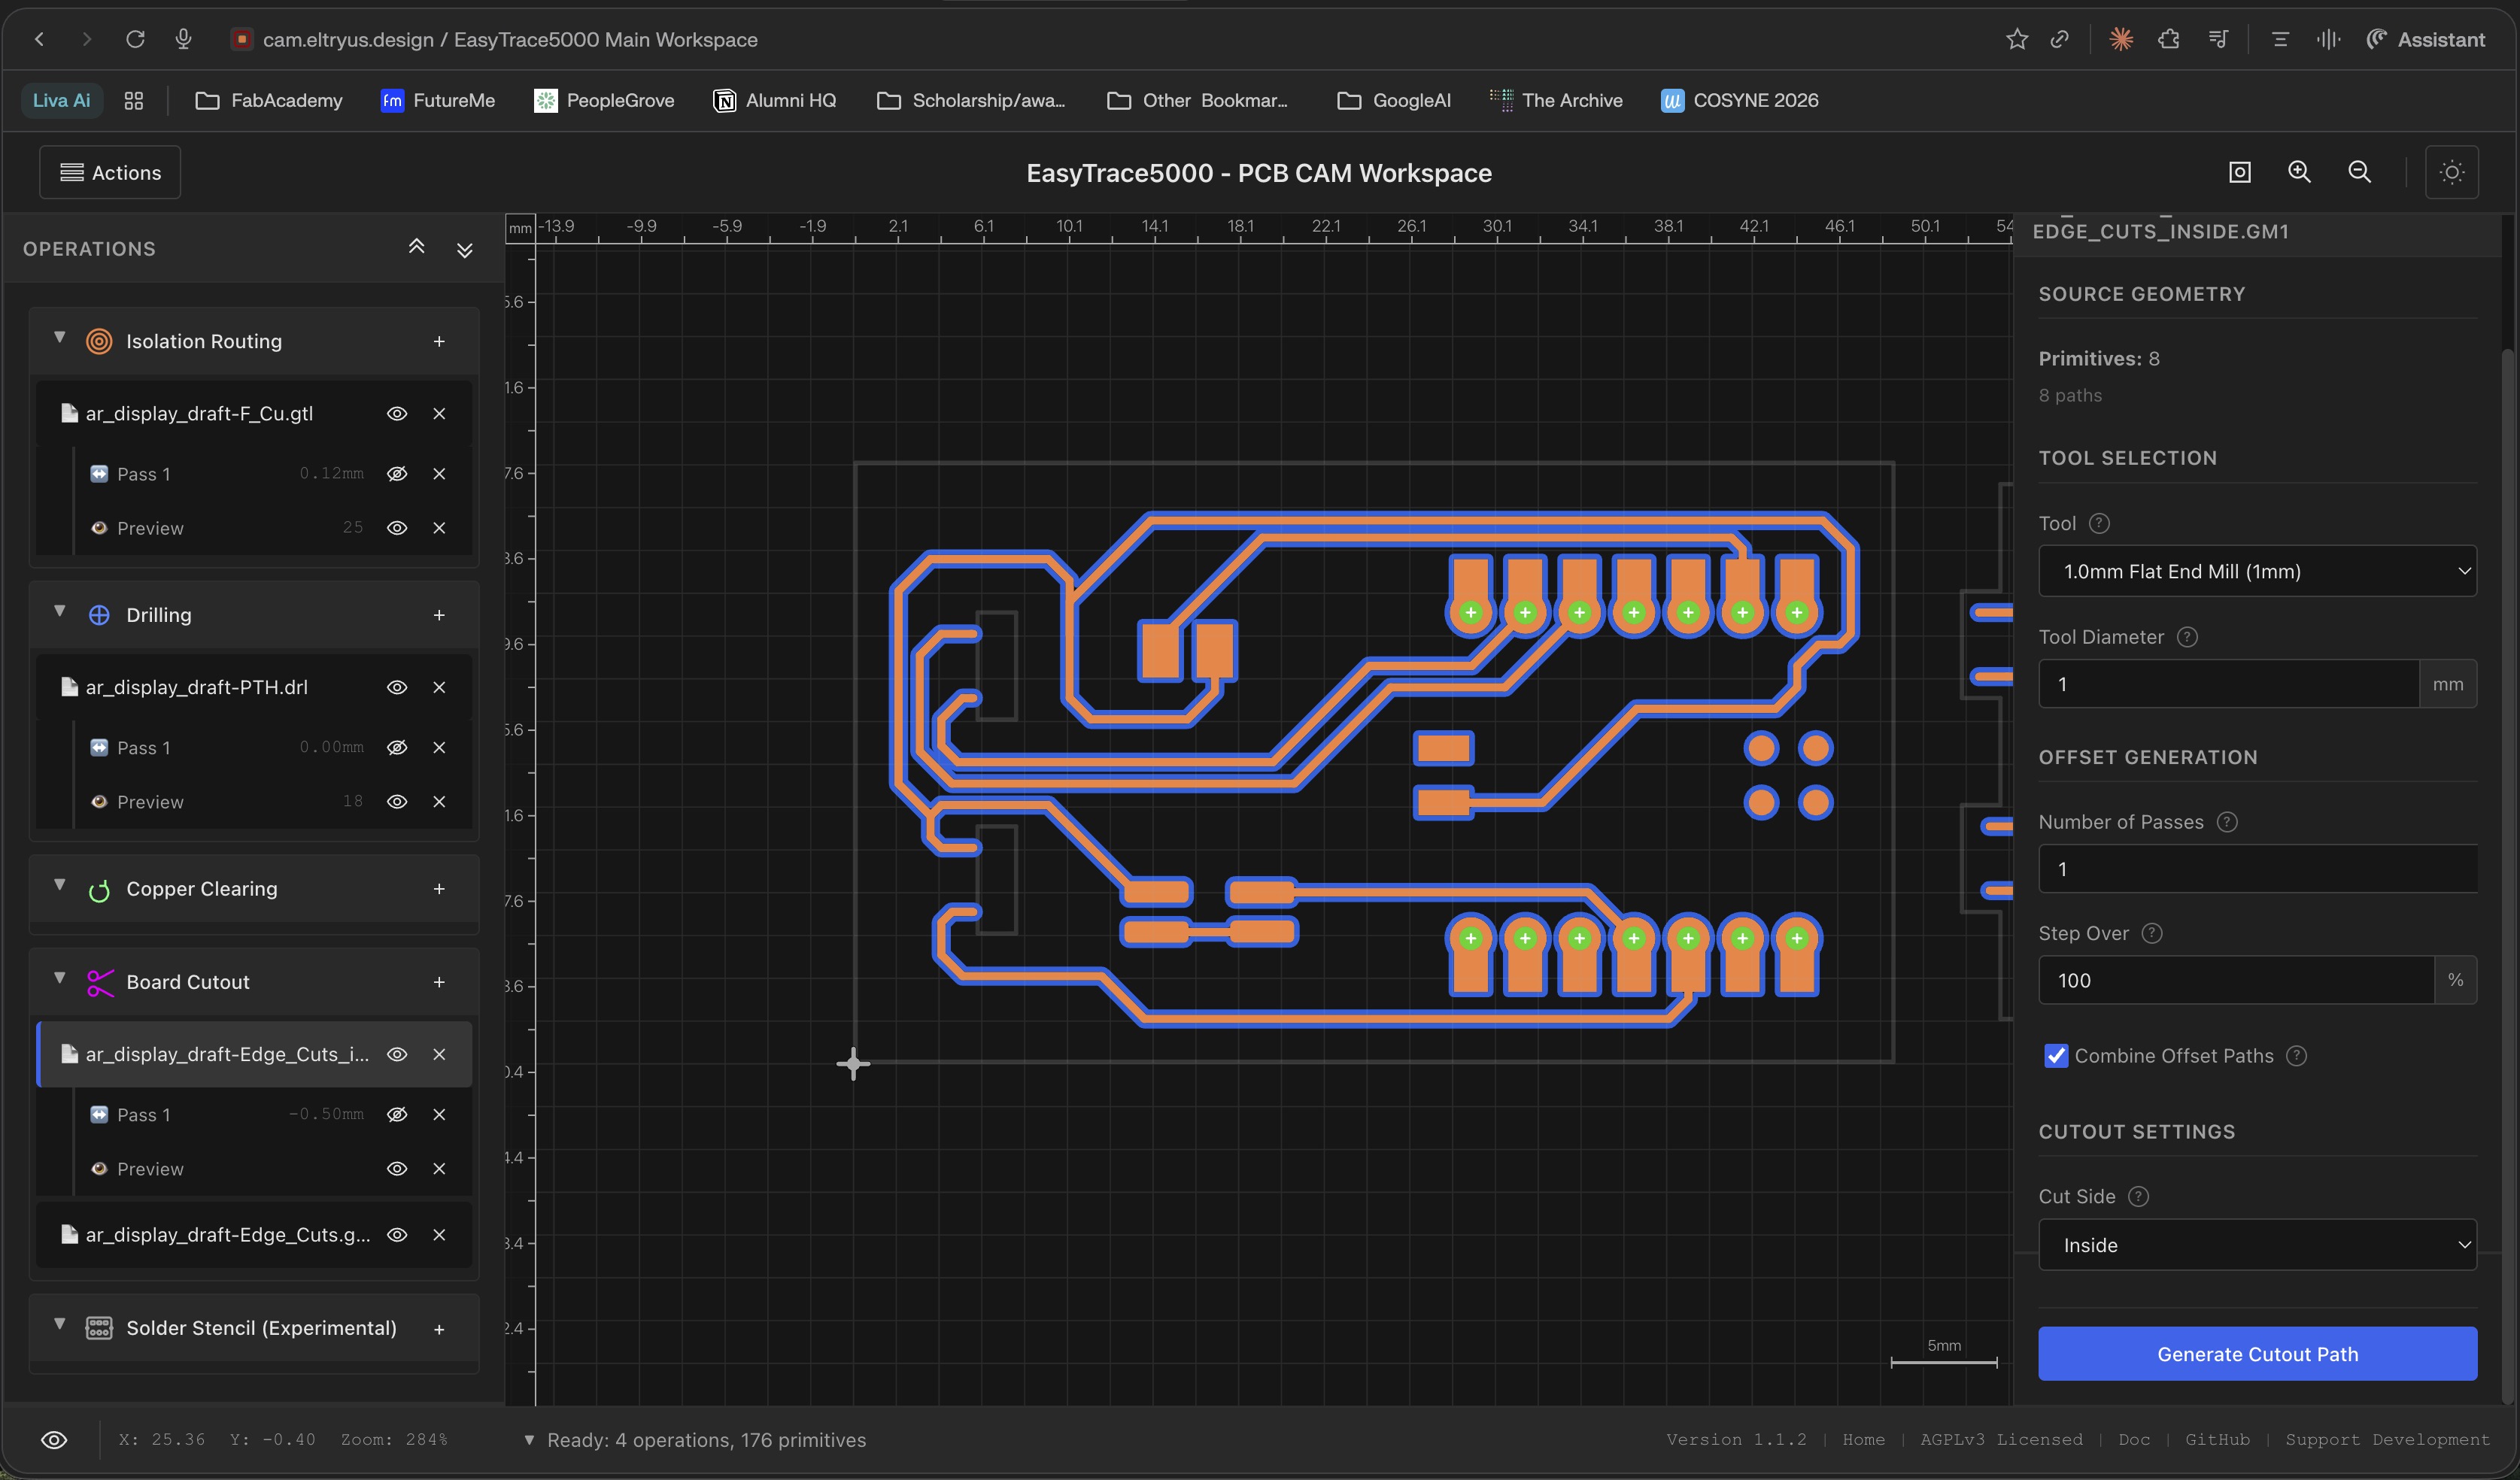2520x1480 pixels.
Task: Click the Tool help question mark icon
Action: coord(2099,523)
